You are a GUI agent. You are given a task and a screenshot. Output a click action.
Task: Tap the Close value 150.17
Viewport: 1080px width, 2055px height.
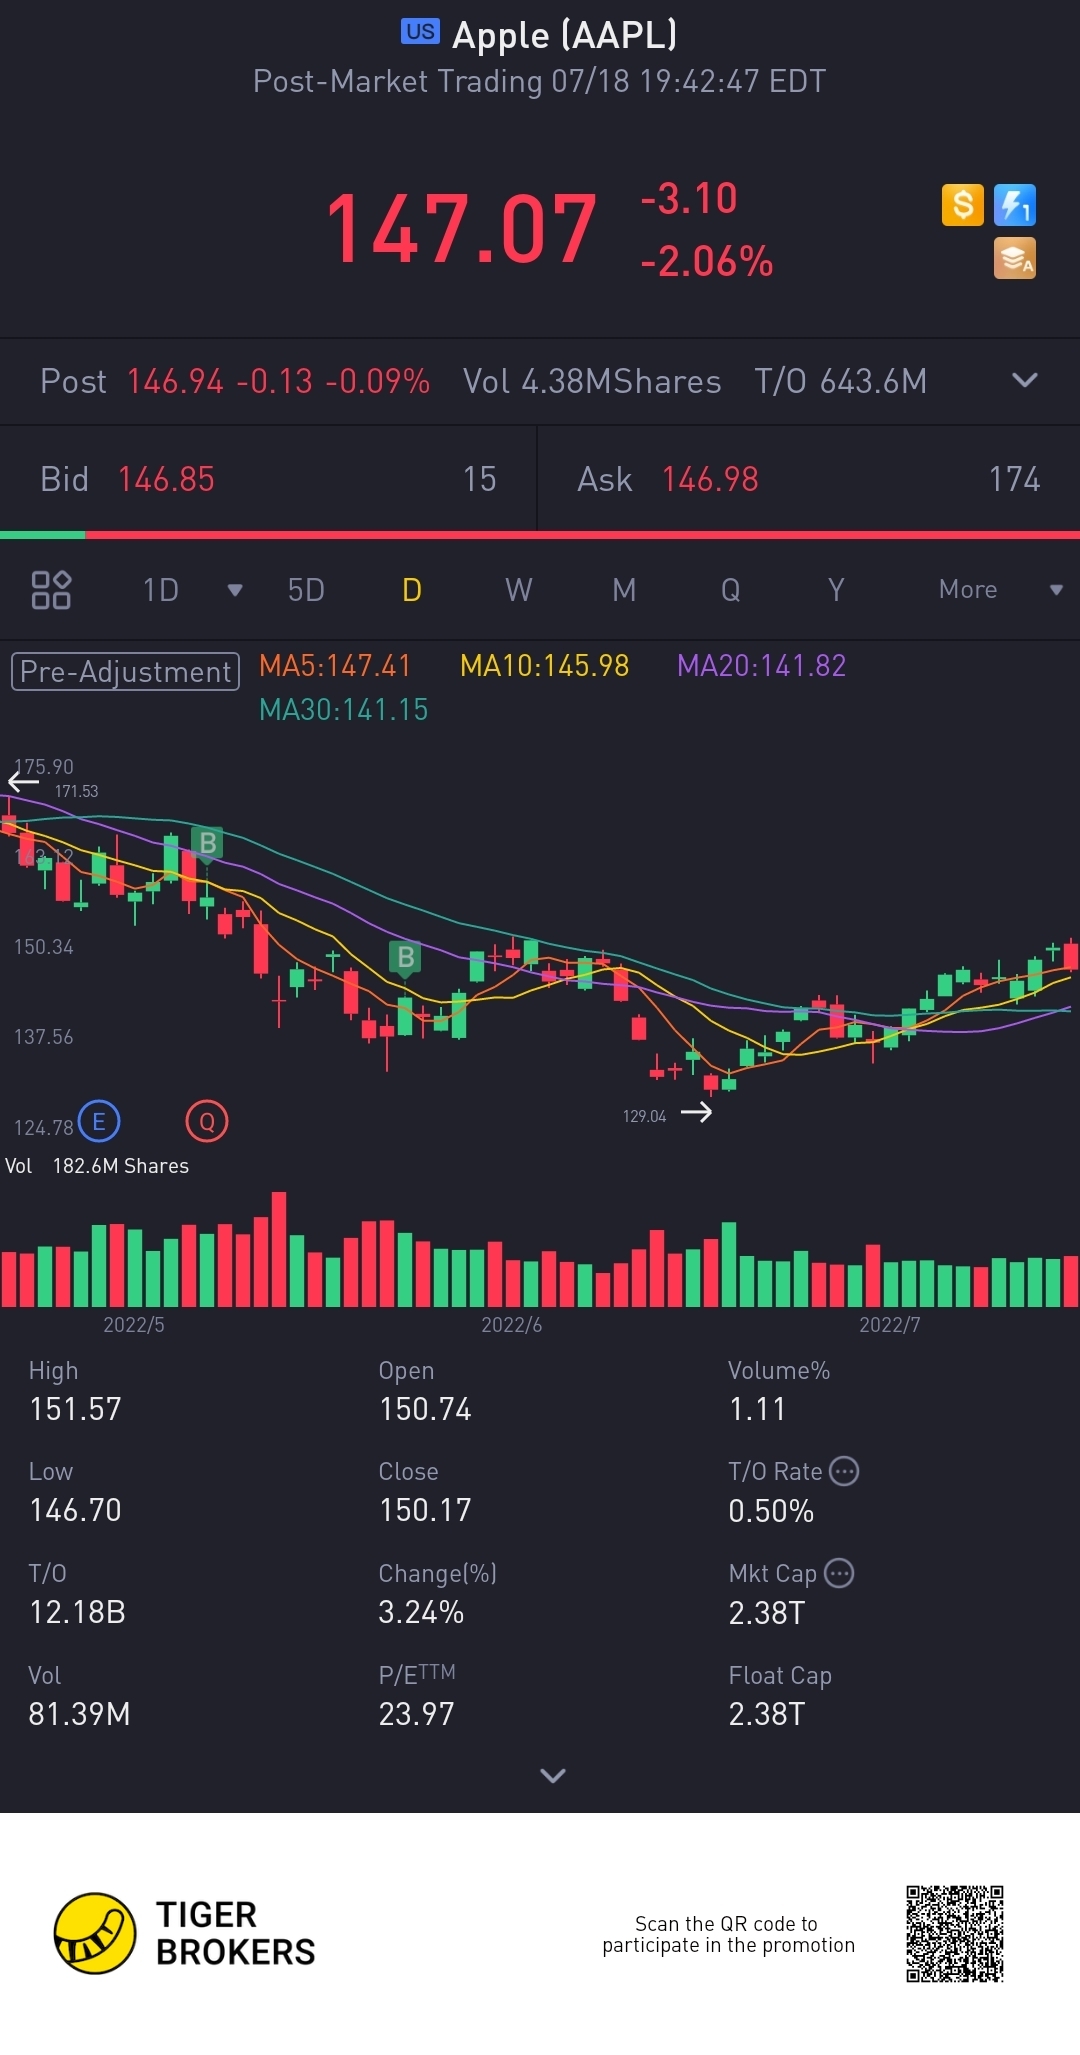coord(425,1510)
